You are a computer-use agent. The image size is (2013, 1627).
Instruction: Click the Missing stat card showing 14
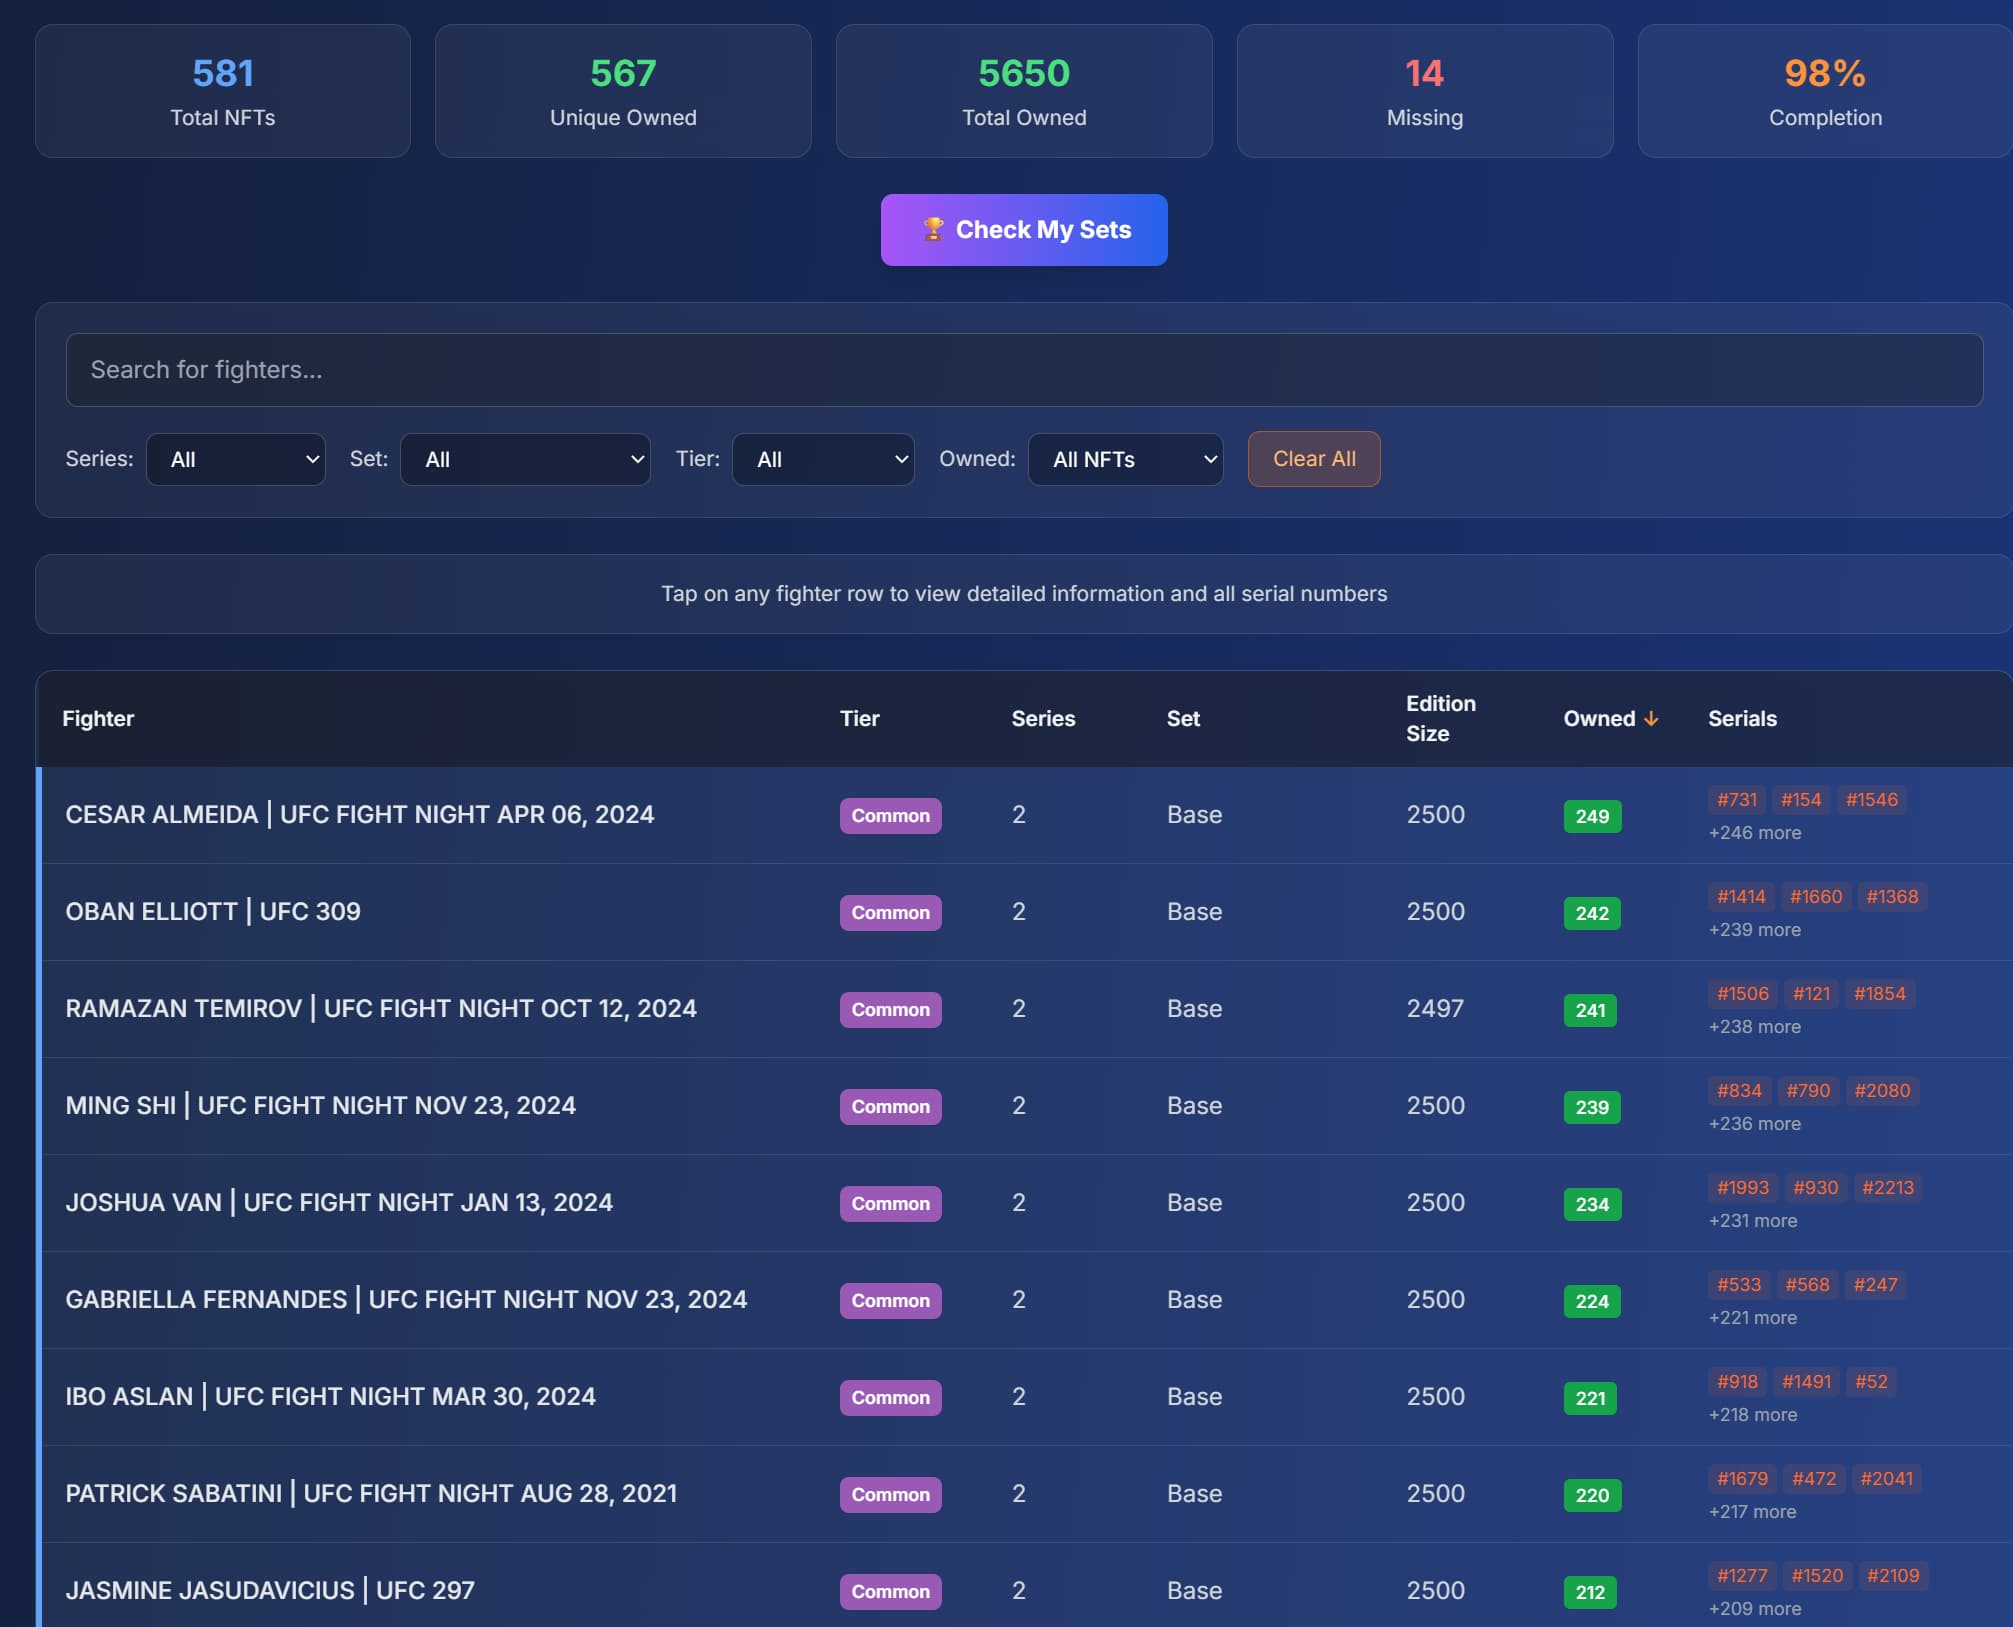1423,91
